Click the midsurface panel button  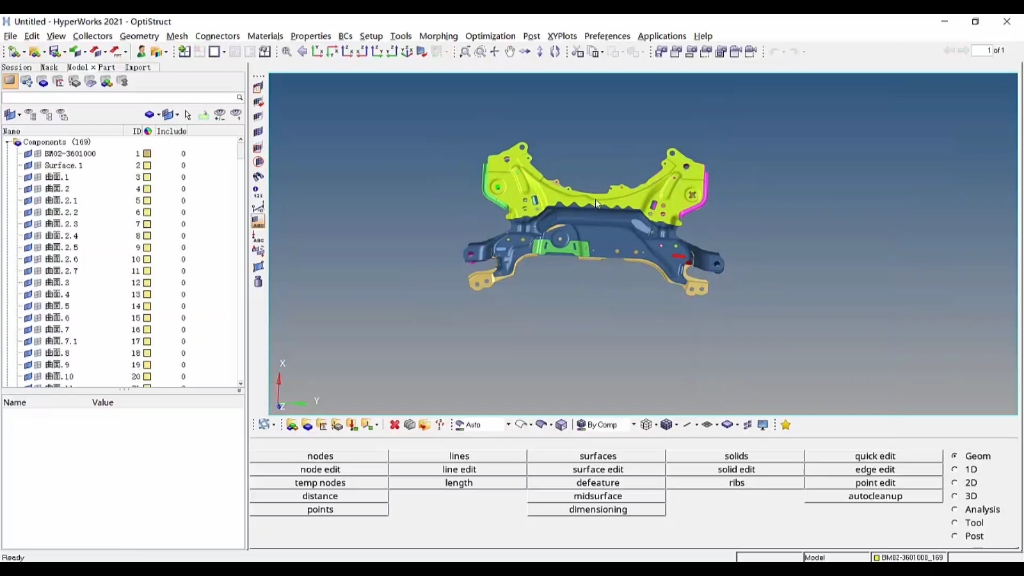coord(597,496)
